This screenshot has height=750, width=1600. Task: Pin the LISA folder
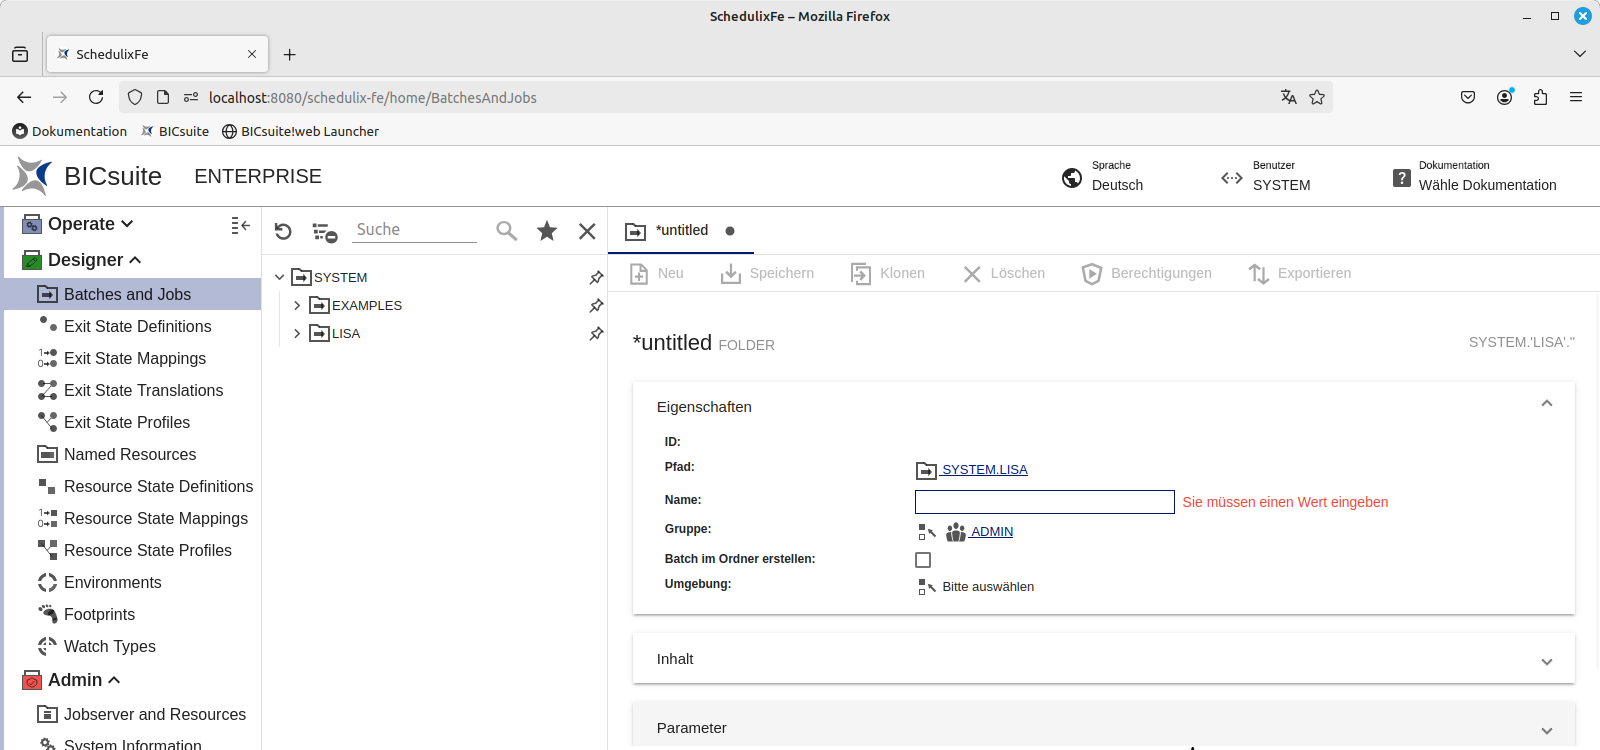[596, 333]
